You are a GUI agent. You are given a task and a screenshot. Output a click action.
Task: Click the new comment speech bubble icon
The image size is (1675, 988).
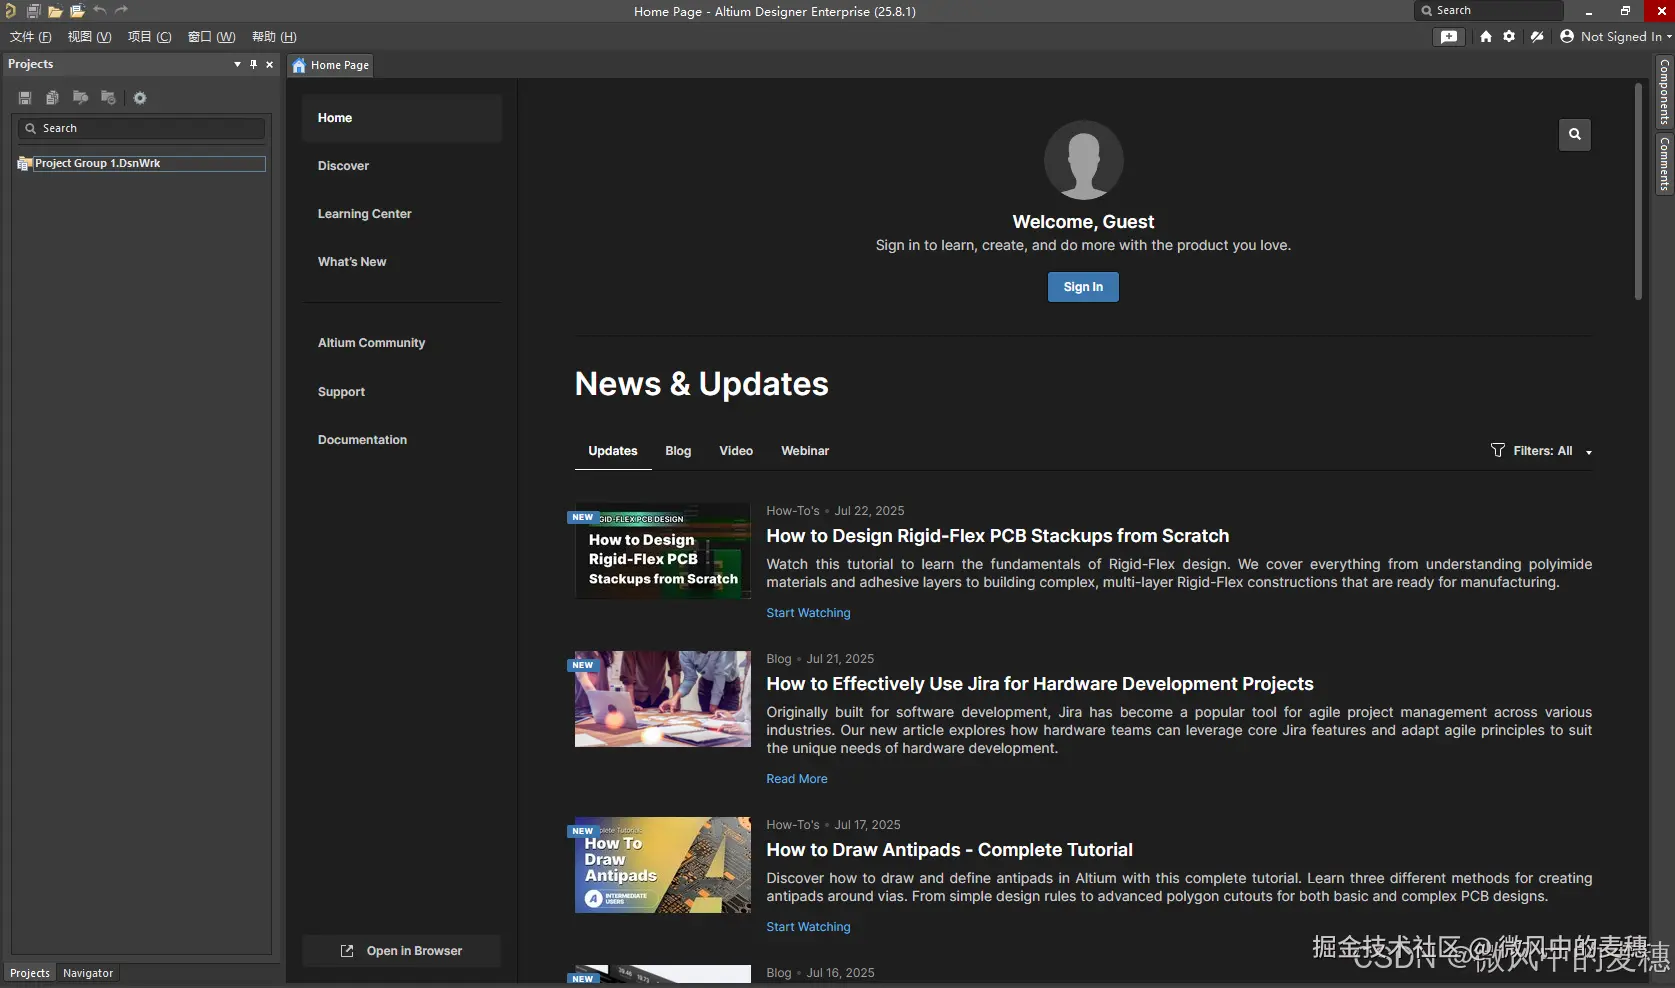[x=1449, y=37]
